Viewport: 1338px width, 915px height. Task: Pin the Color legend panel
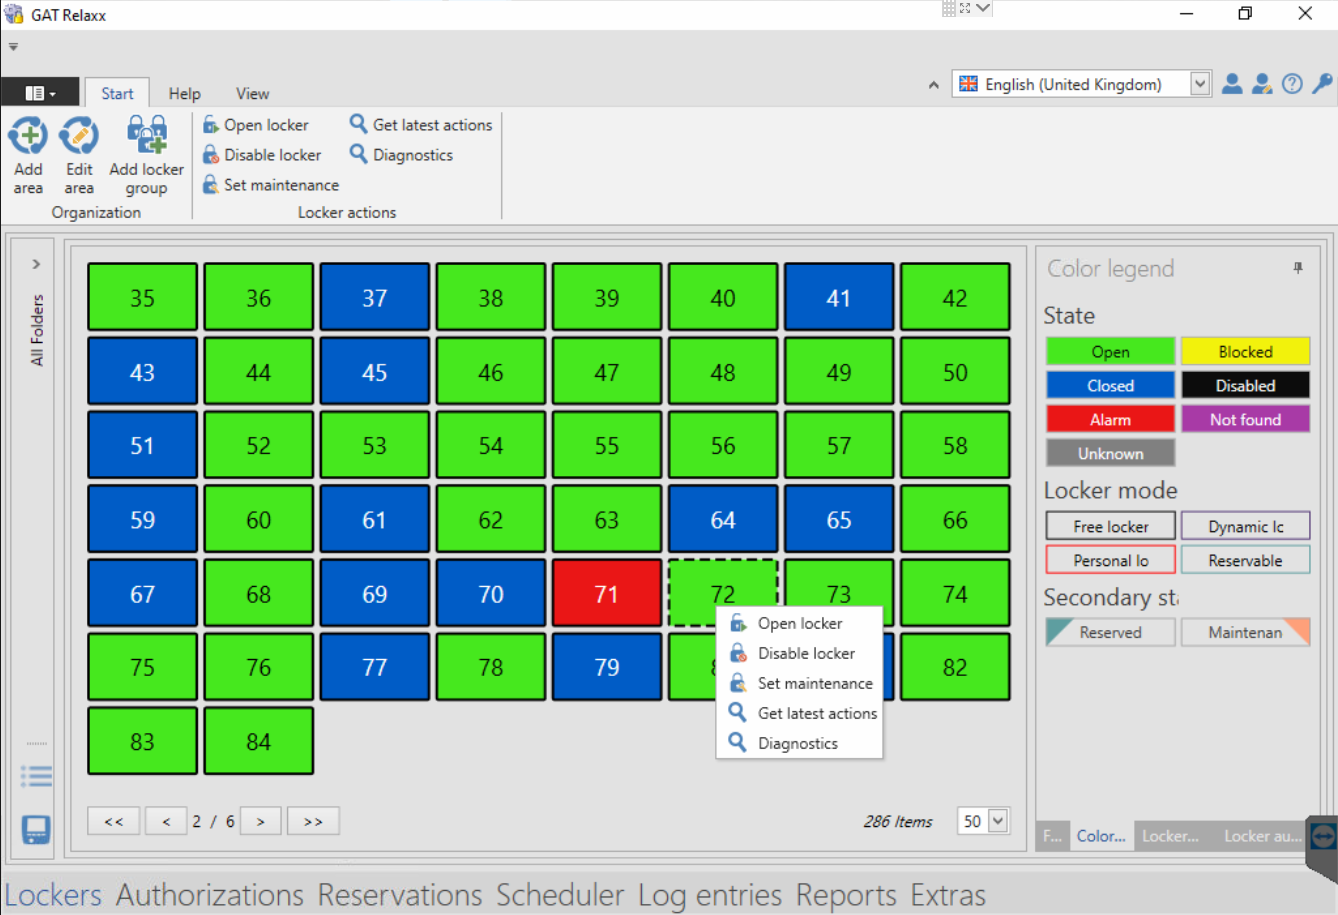coord(1298,268)
